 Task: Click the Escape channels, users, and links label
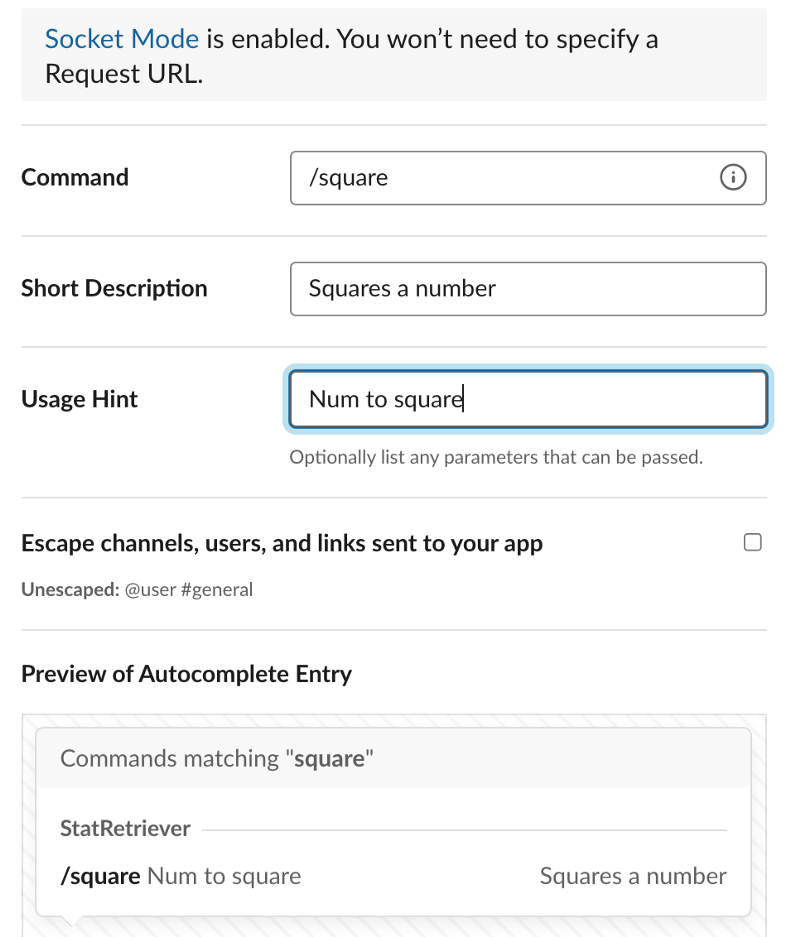click(x=282, y=544)
